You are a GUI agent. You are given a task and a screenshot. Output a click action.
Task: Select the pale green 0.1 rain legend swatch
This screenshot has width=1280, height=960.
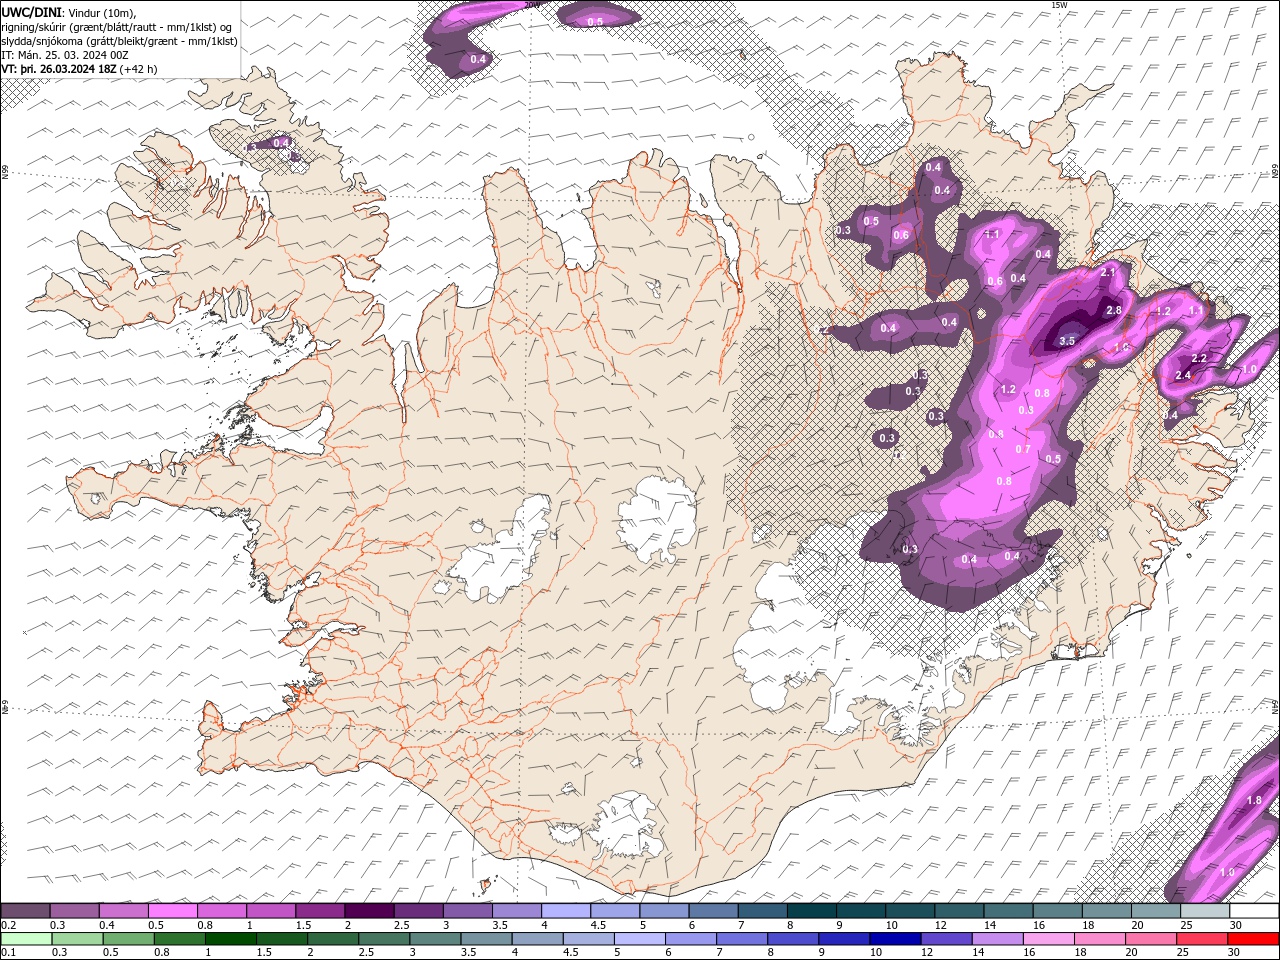click(x=26, y=938)
